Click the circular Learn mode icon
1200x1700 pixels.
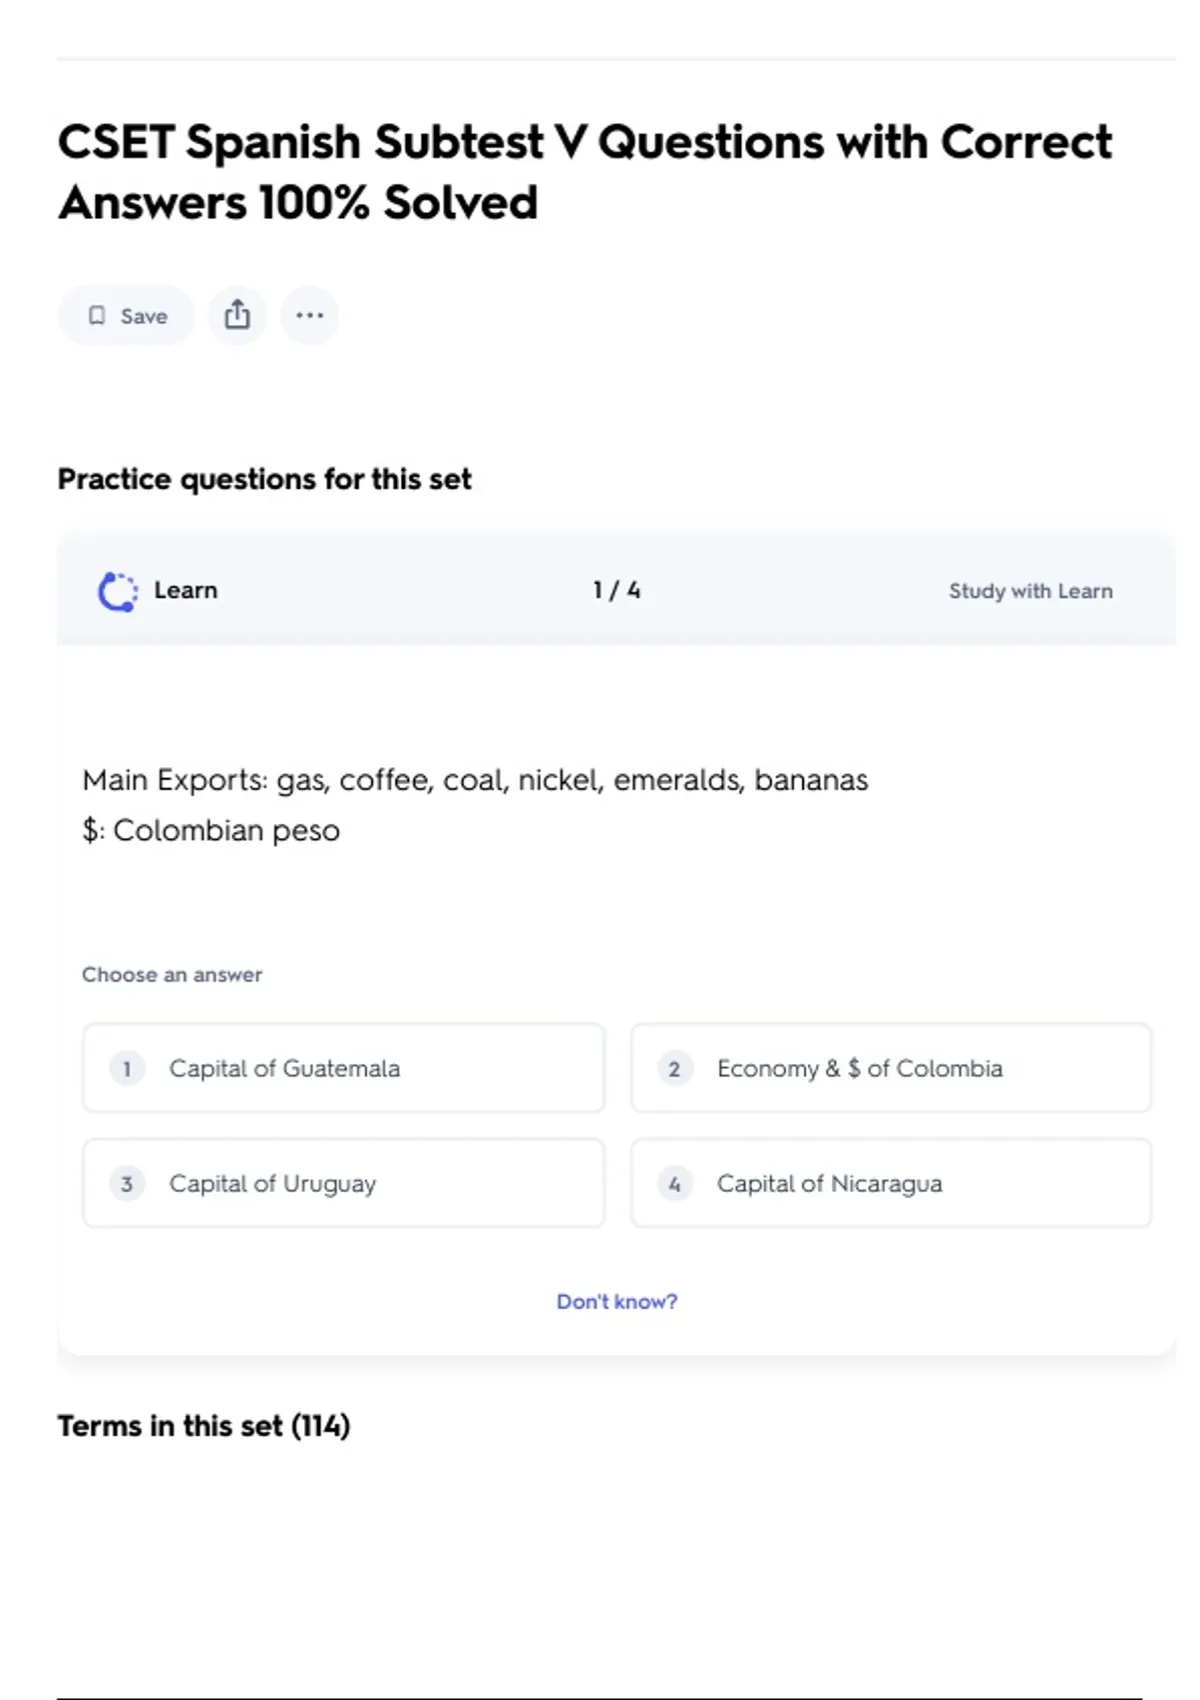[x=118, y=591]
